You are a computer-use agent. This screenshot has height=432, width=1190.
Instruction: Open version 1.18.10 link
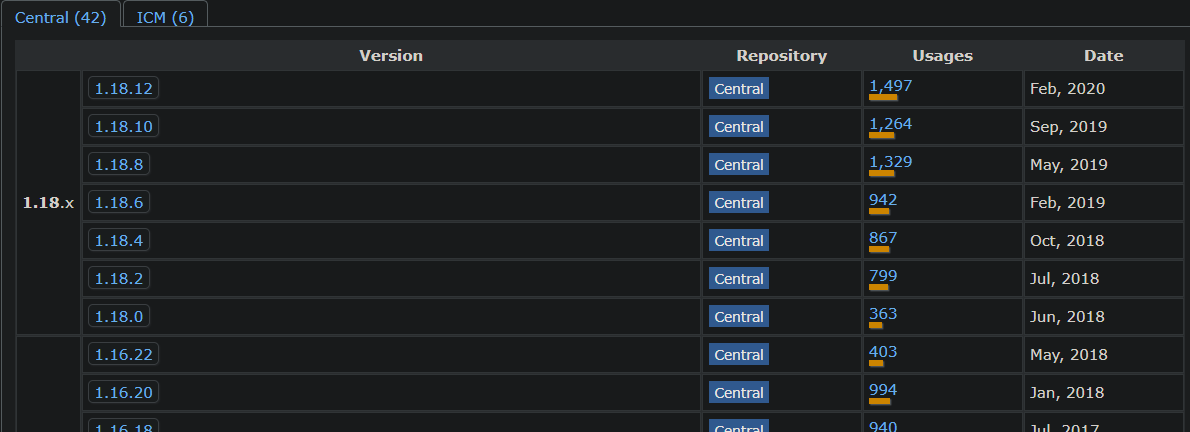click(x=124, y=126)
